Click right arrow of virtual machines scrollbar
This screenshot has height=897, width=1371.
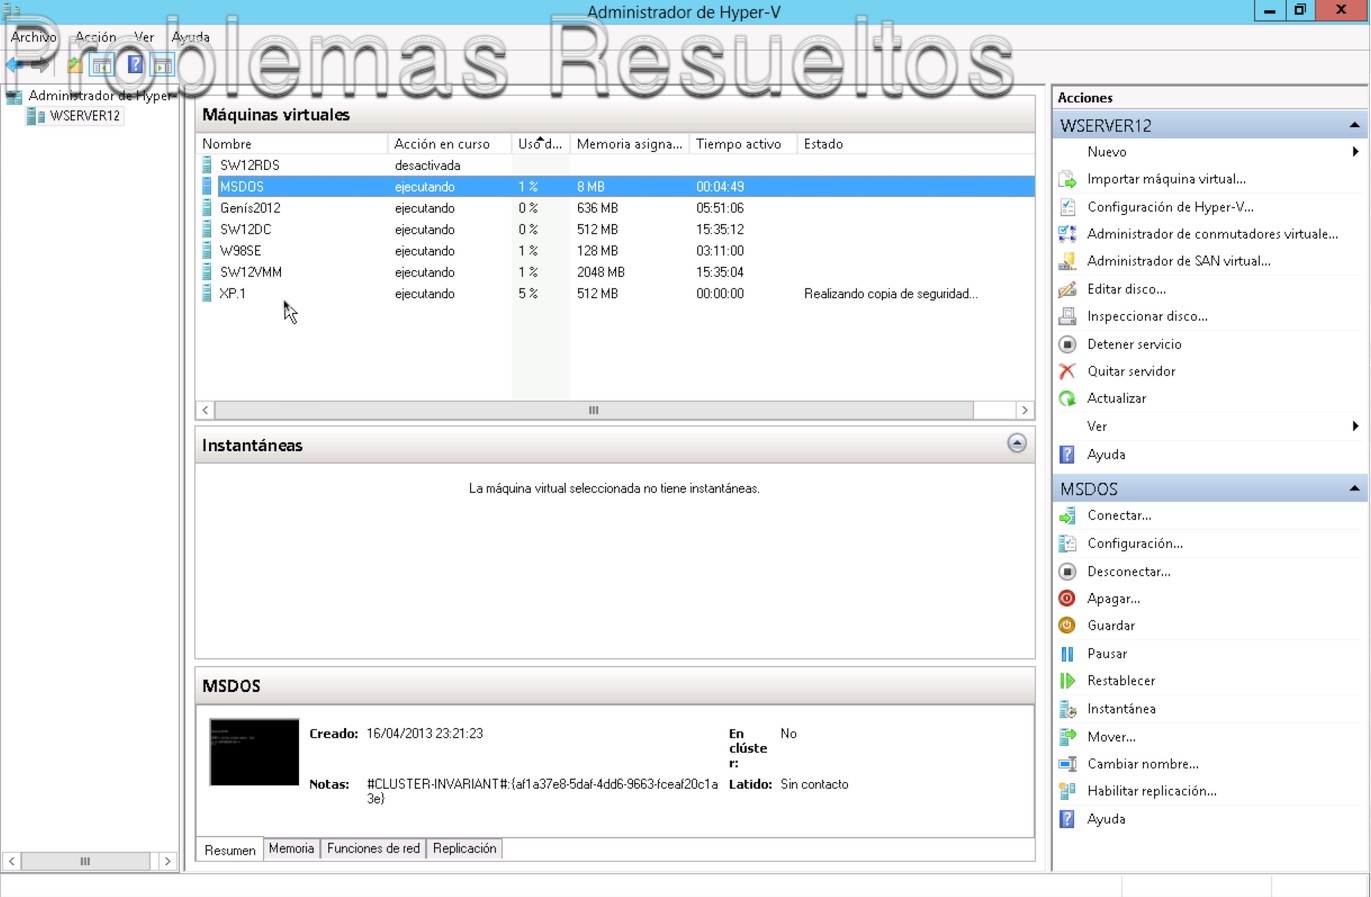tap(1024, 410)
